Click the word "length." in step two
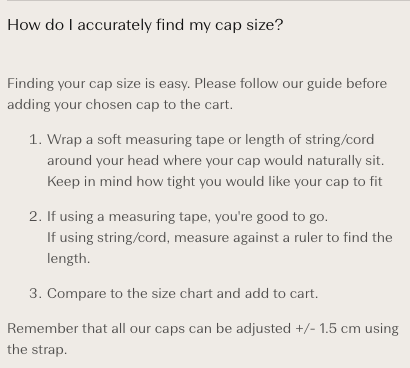 click(69, 259)
